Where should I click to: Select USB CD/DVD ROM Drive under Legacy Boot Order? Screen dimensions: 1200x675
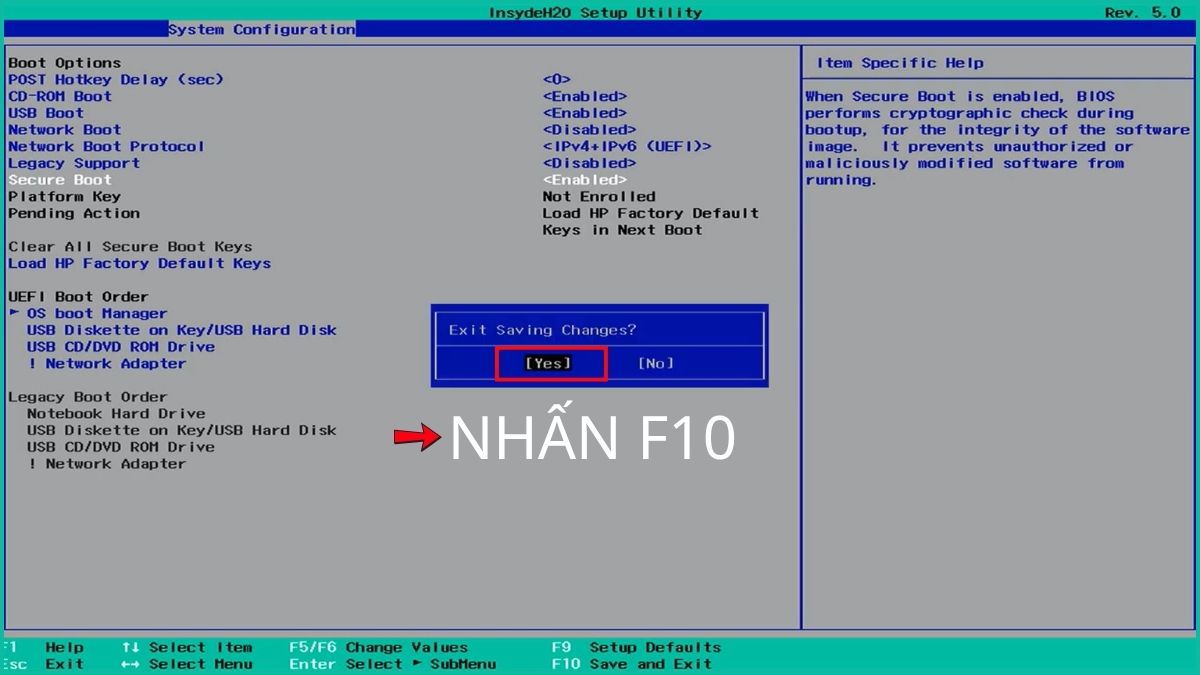click(x=121, y=447)
